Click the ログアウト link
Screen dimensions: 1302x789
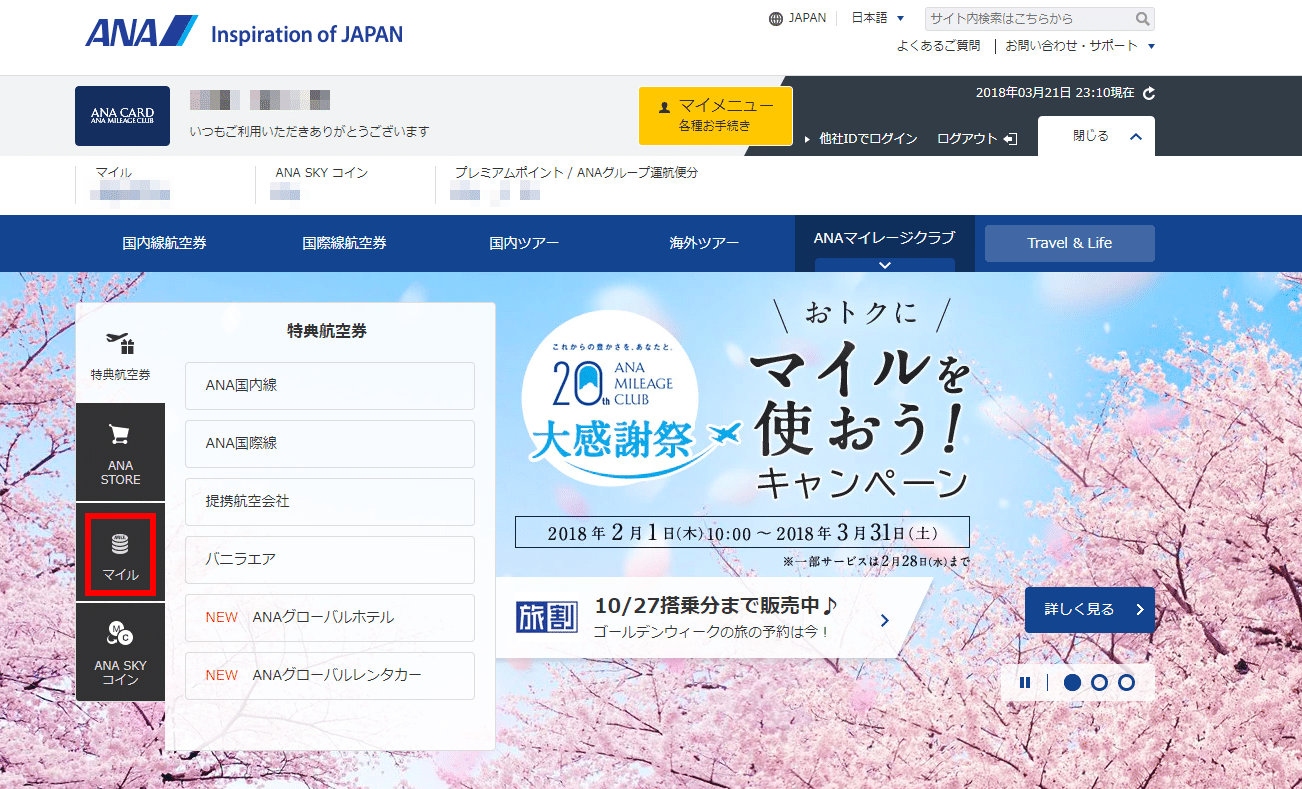pos(976,139)
